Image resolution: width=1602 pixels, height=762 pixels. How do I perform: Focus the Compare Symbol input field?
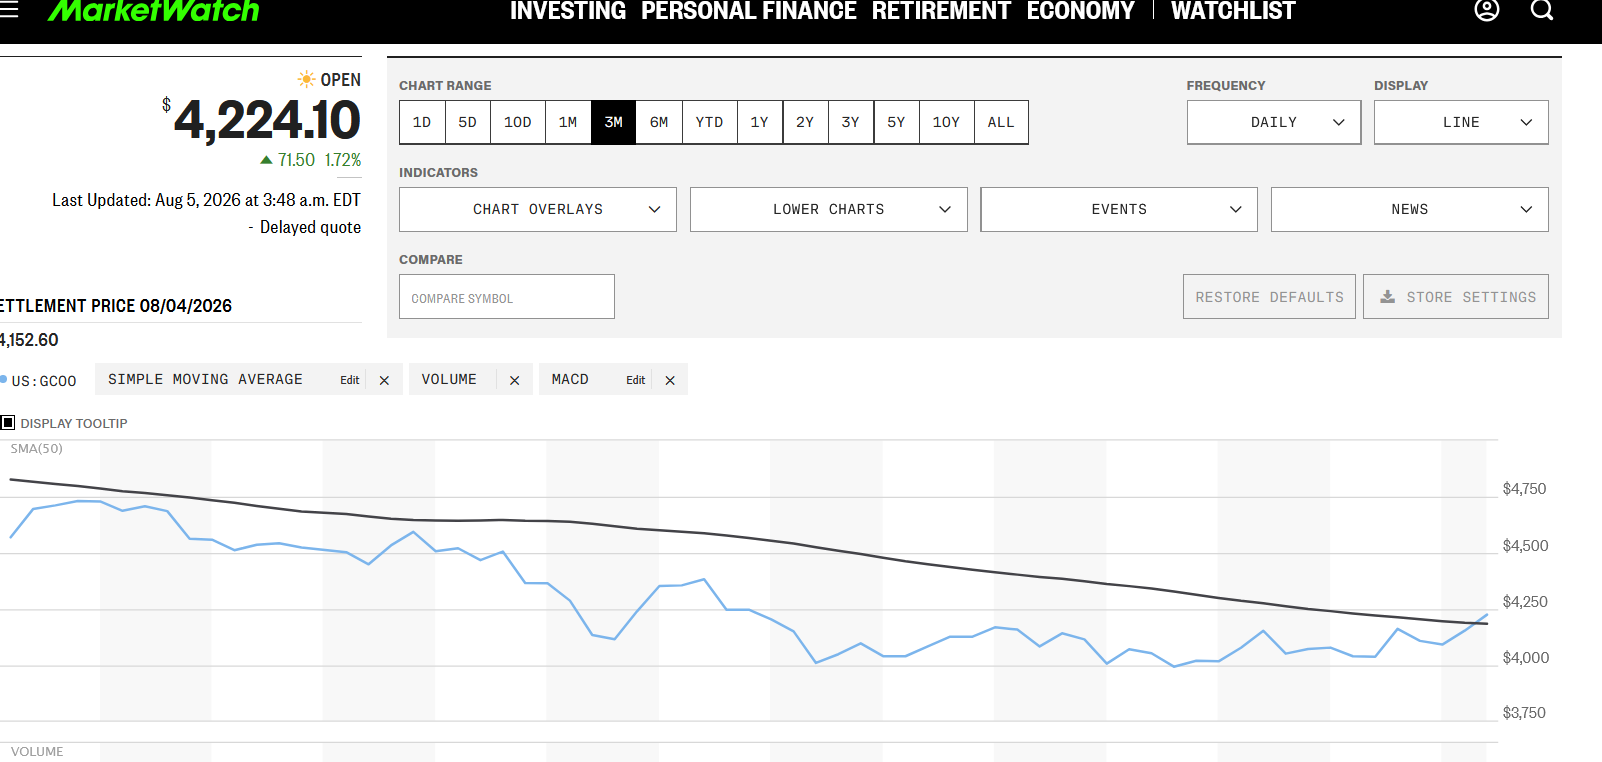507,297
